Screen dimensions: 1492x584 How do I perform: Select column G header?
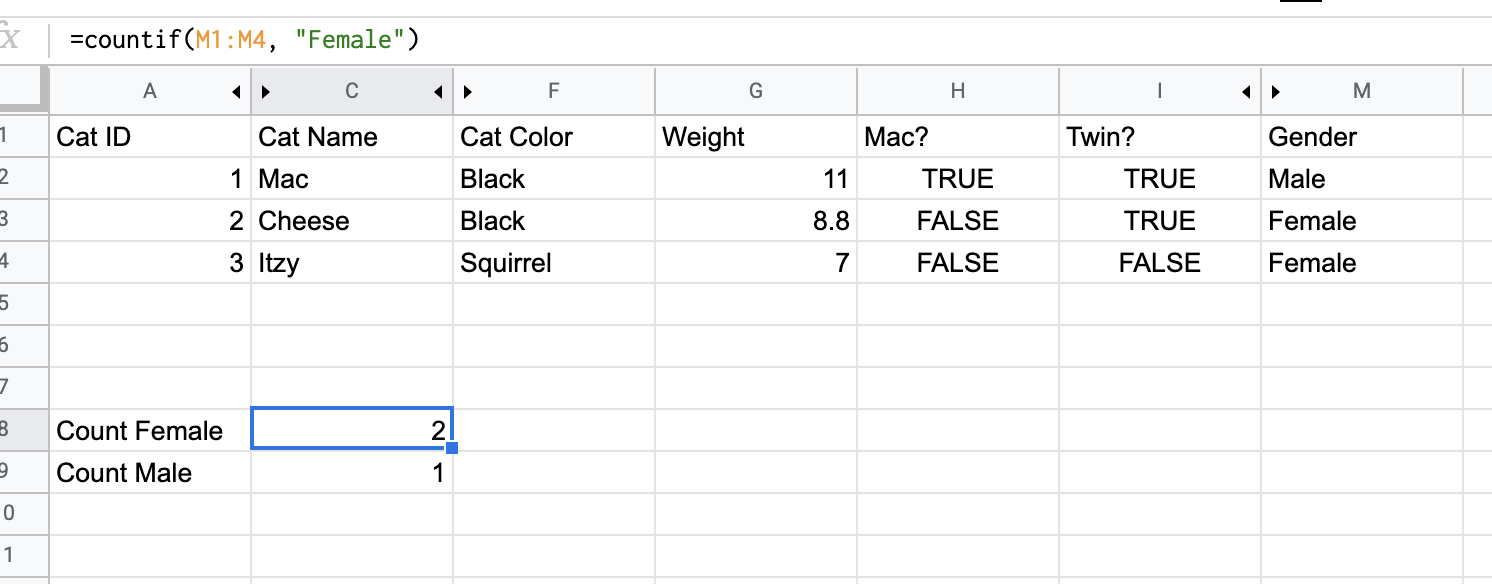[756, 91]
